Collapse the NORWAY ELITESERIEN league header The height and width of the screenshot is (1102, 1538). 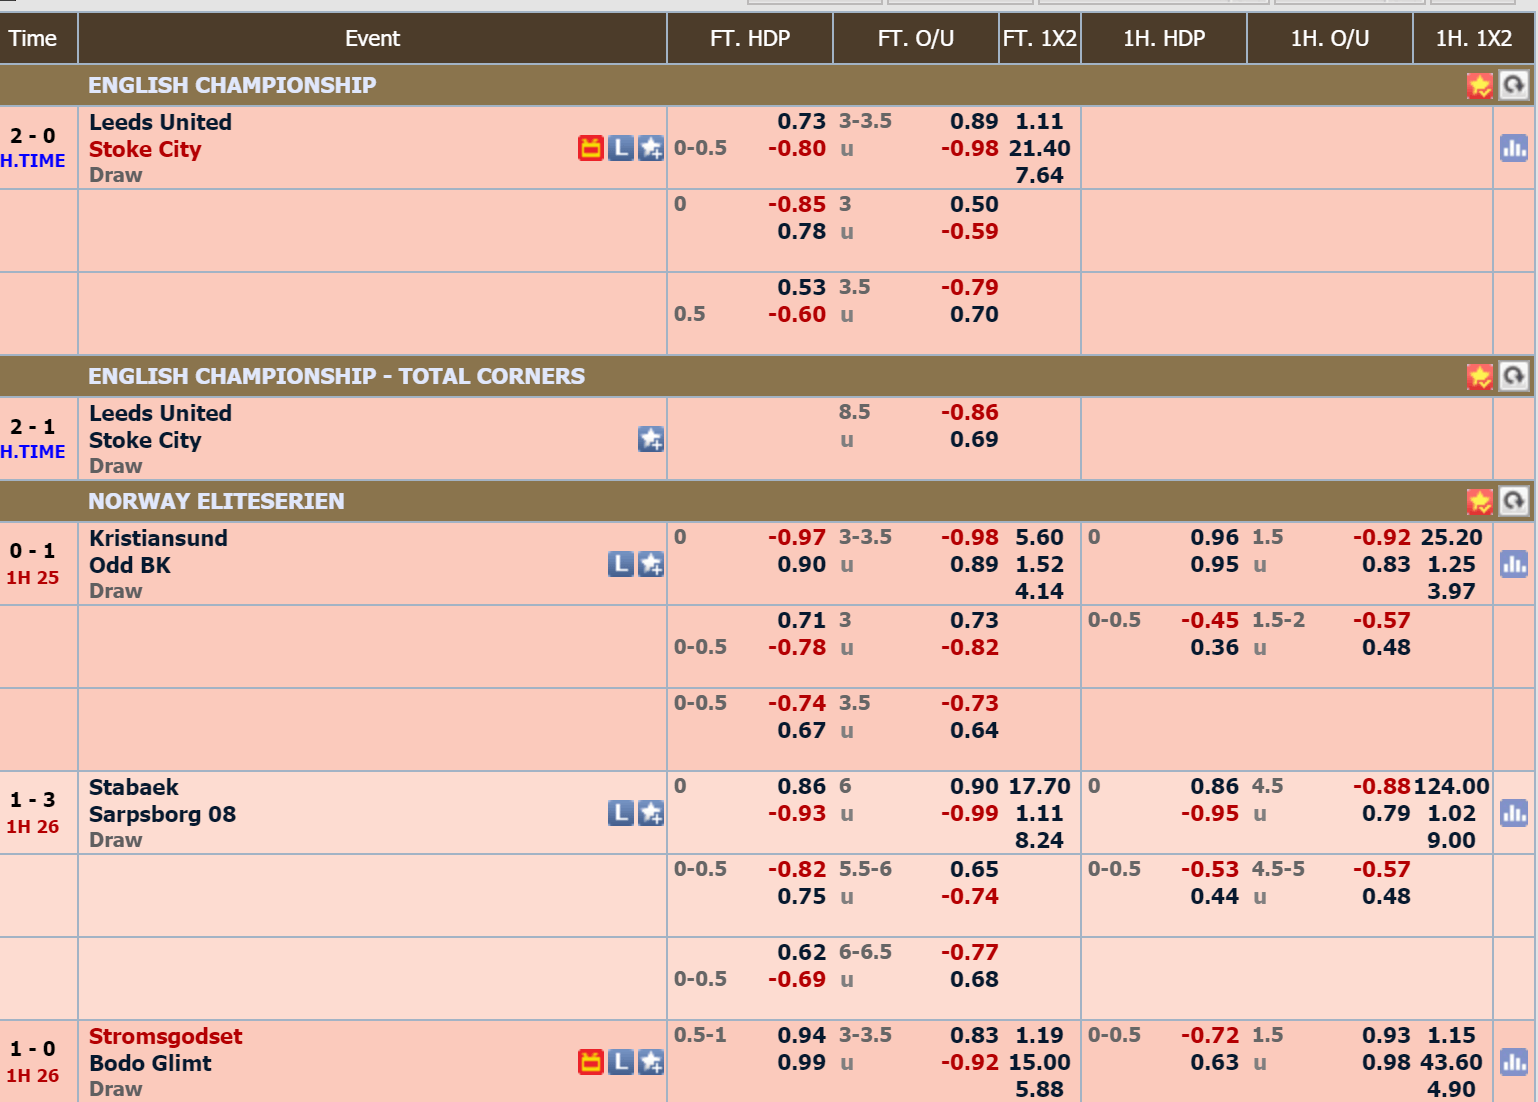(216, 501)
